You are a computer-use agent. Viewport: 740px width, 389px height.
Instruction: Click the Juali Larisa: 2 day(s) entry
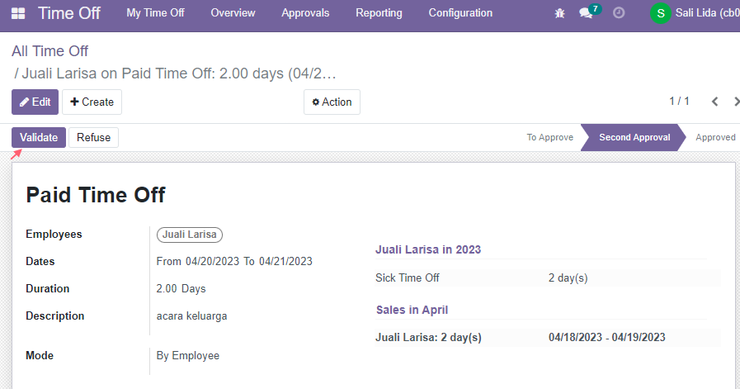[x=429, y=338]
